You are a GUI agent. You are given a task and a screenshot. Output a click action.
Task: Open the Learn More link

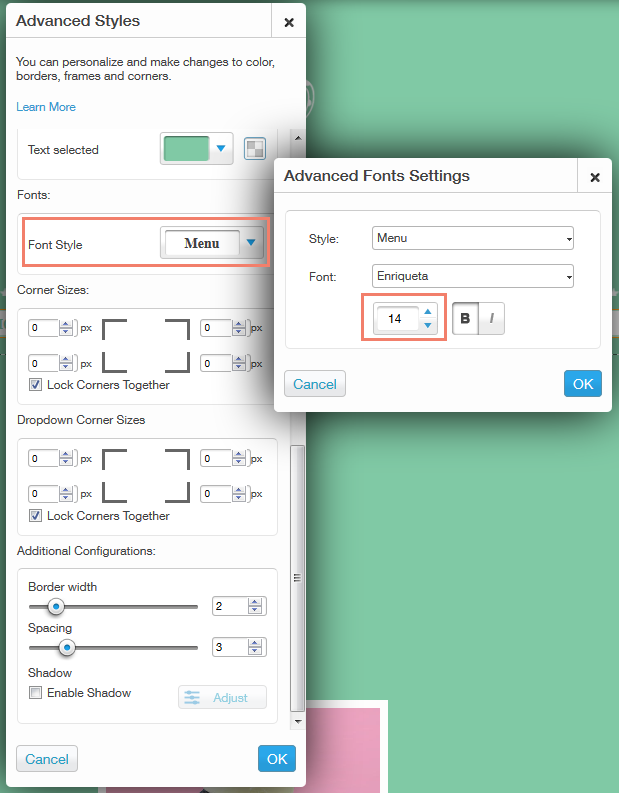[x=46, y=107]
